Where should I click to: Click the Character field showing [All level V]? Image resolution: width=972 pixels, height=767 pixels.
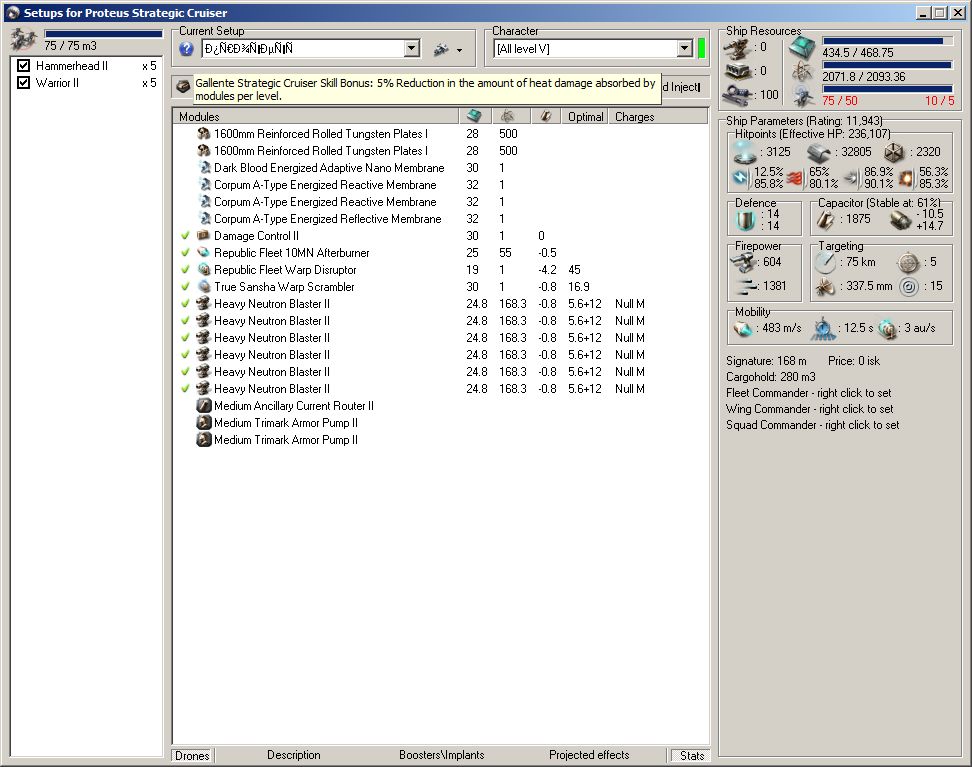click(x=586, y=48)
